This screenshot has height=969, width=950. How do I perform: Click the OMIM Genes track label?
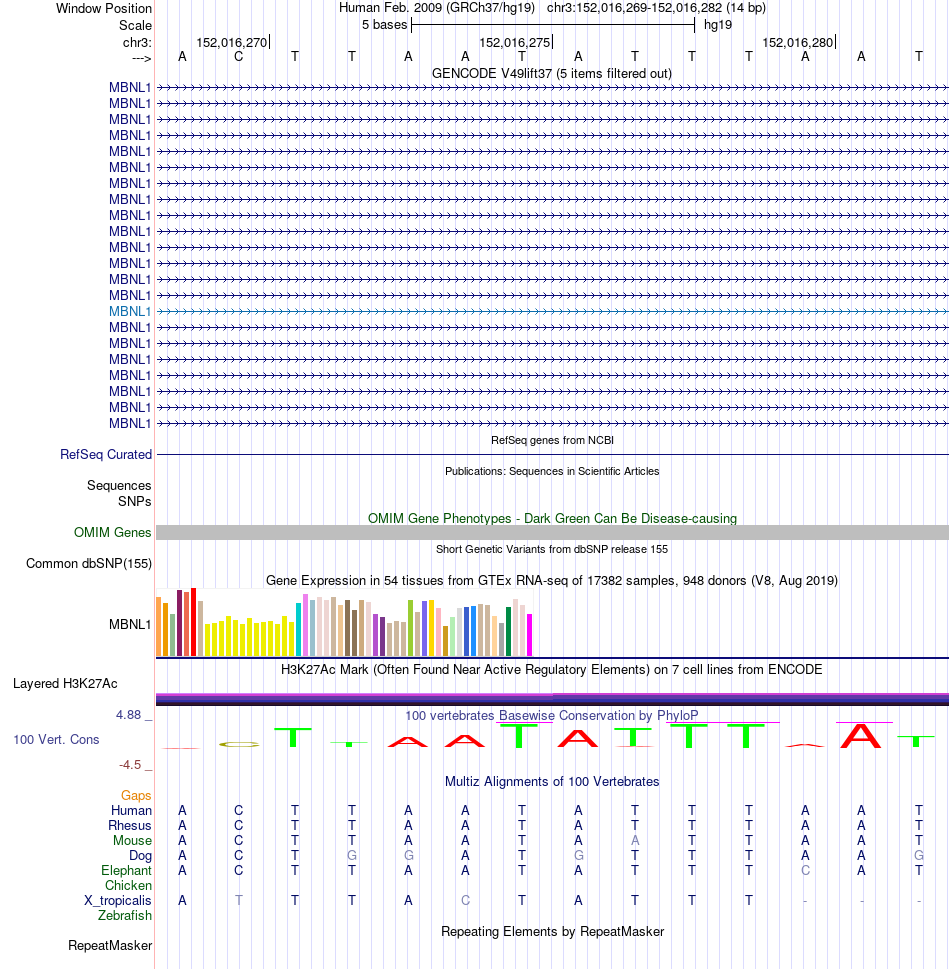click(x=112, y=532)
